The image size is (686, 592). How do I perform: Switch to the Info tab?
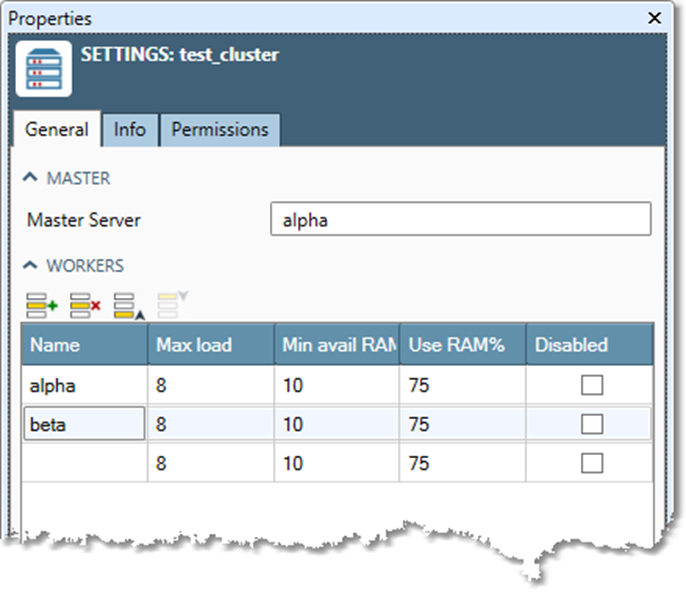[129, 130]
